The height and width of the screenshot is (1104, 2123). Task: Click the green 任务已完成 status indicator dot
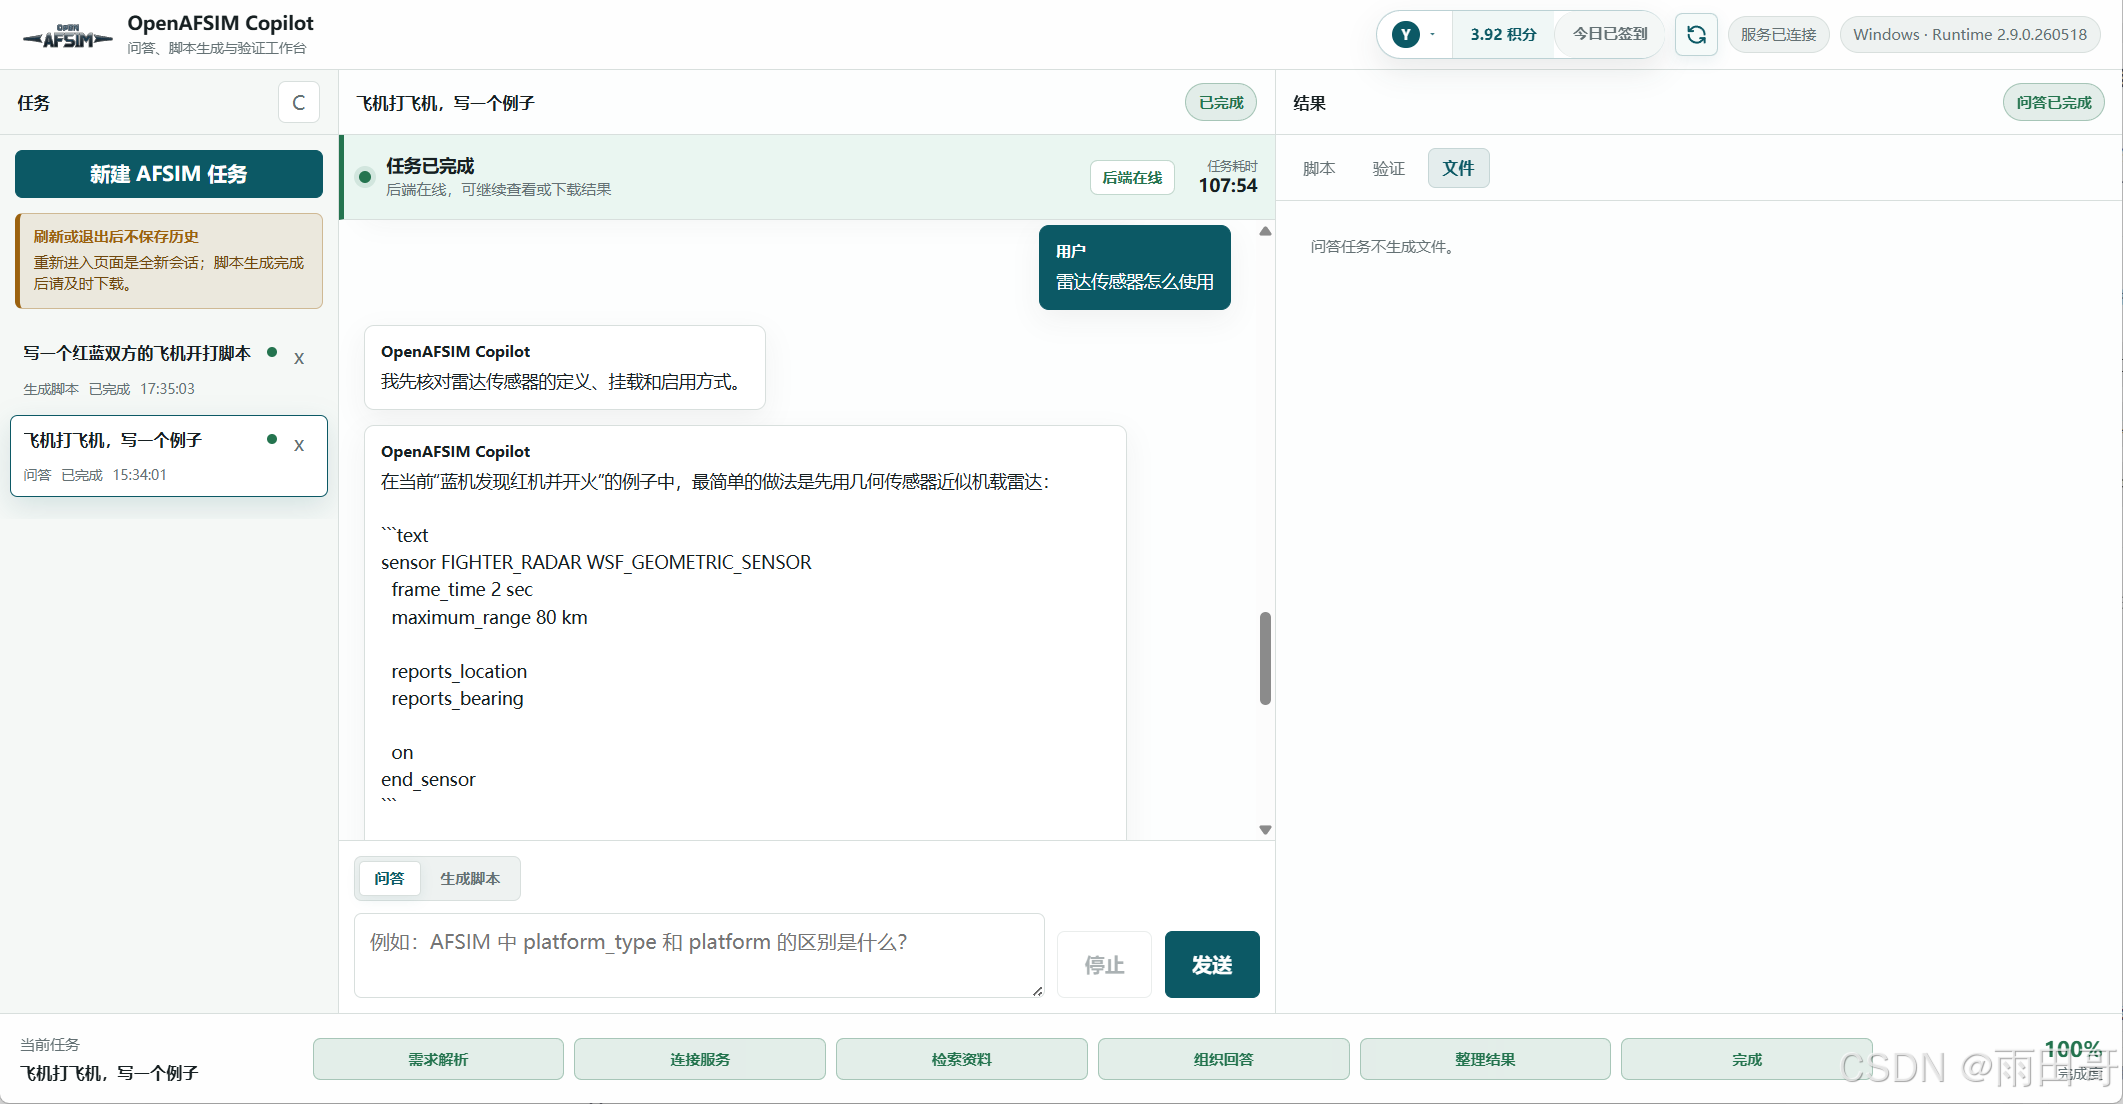coord(365,177)
